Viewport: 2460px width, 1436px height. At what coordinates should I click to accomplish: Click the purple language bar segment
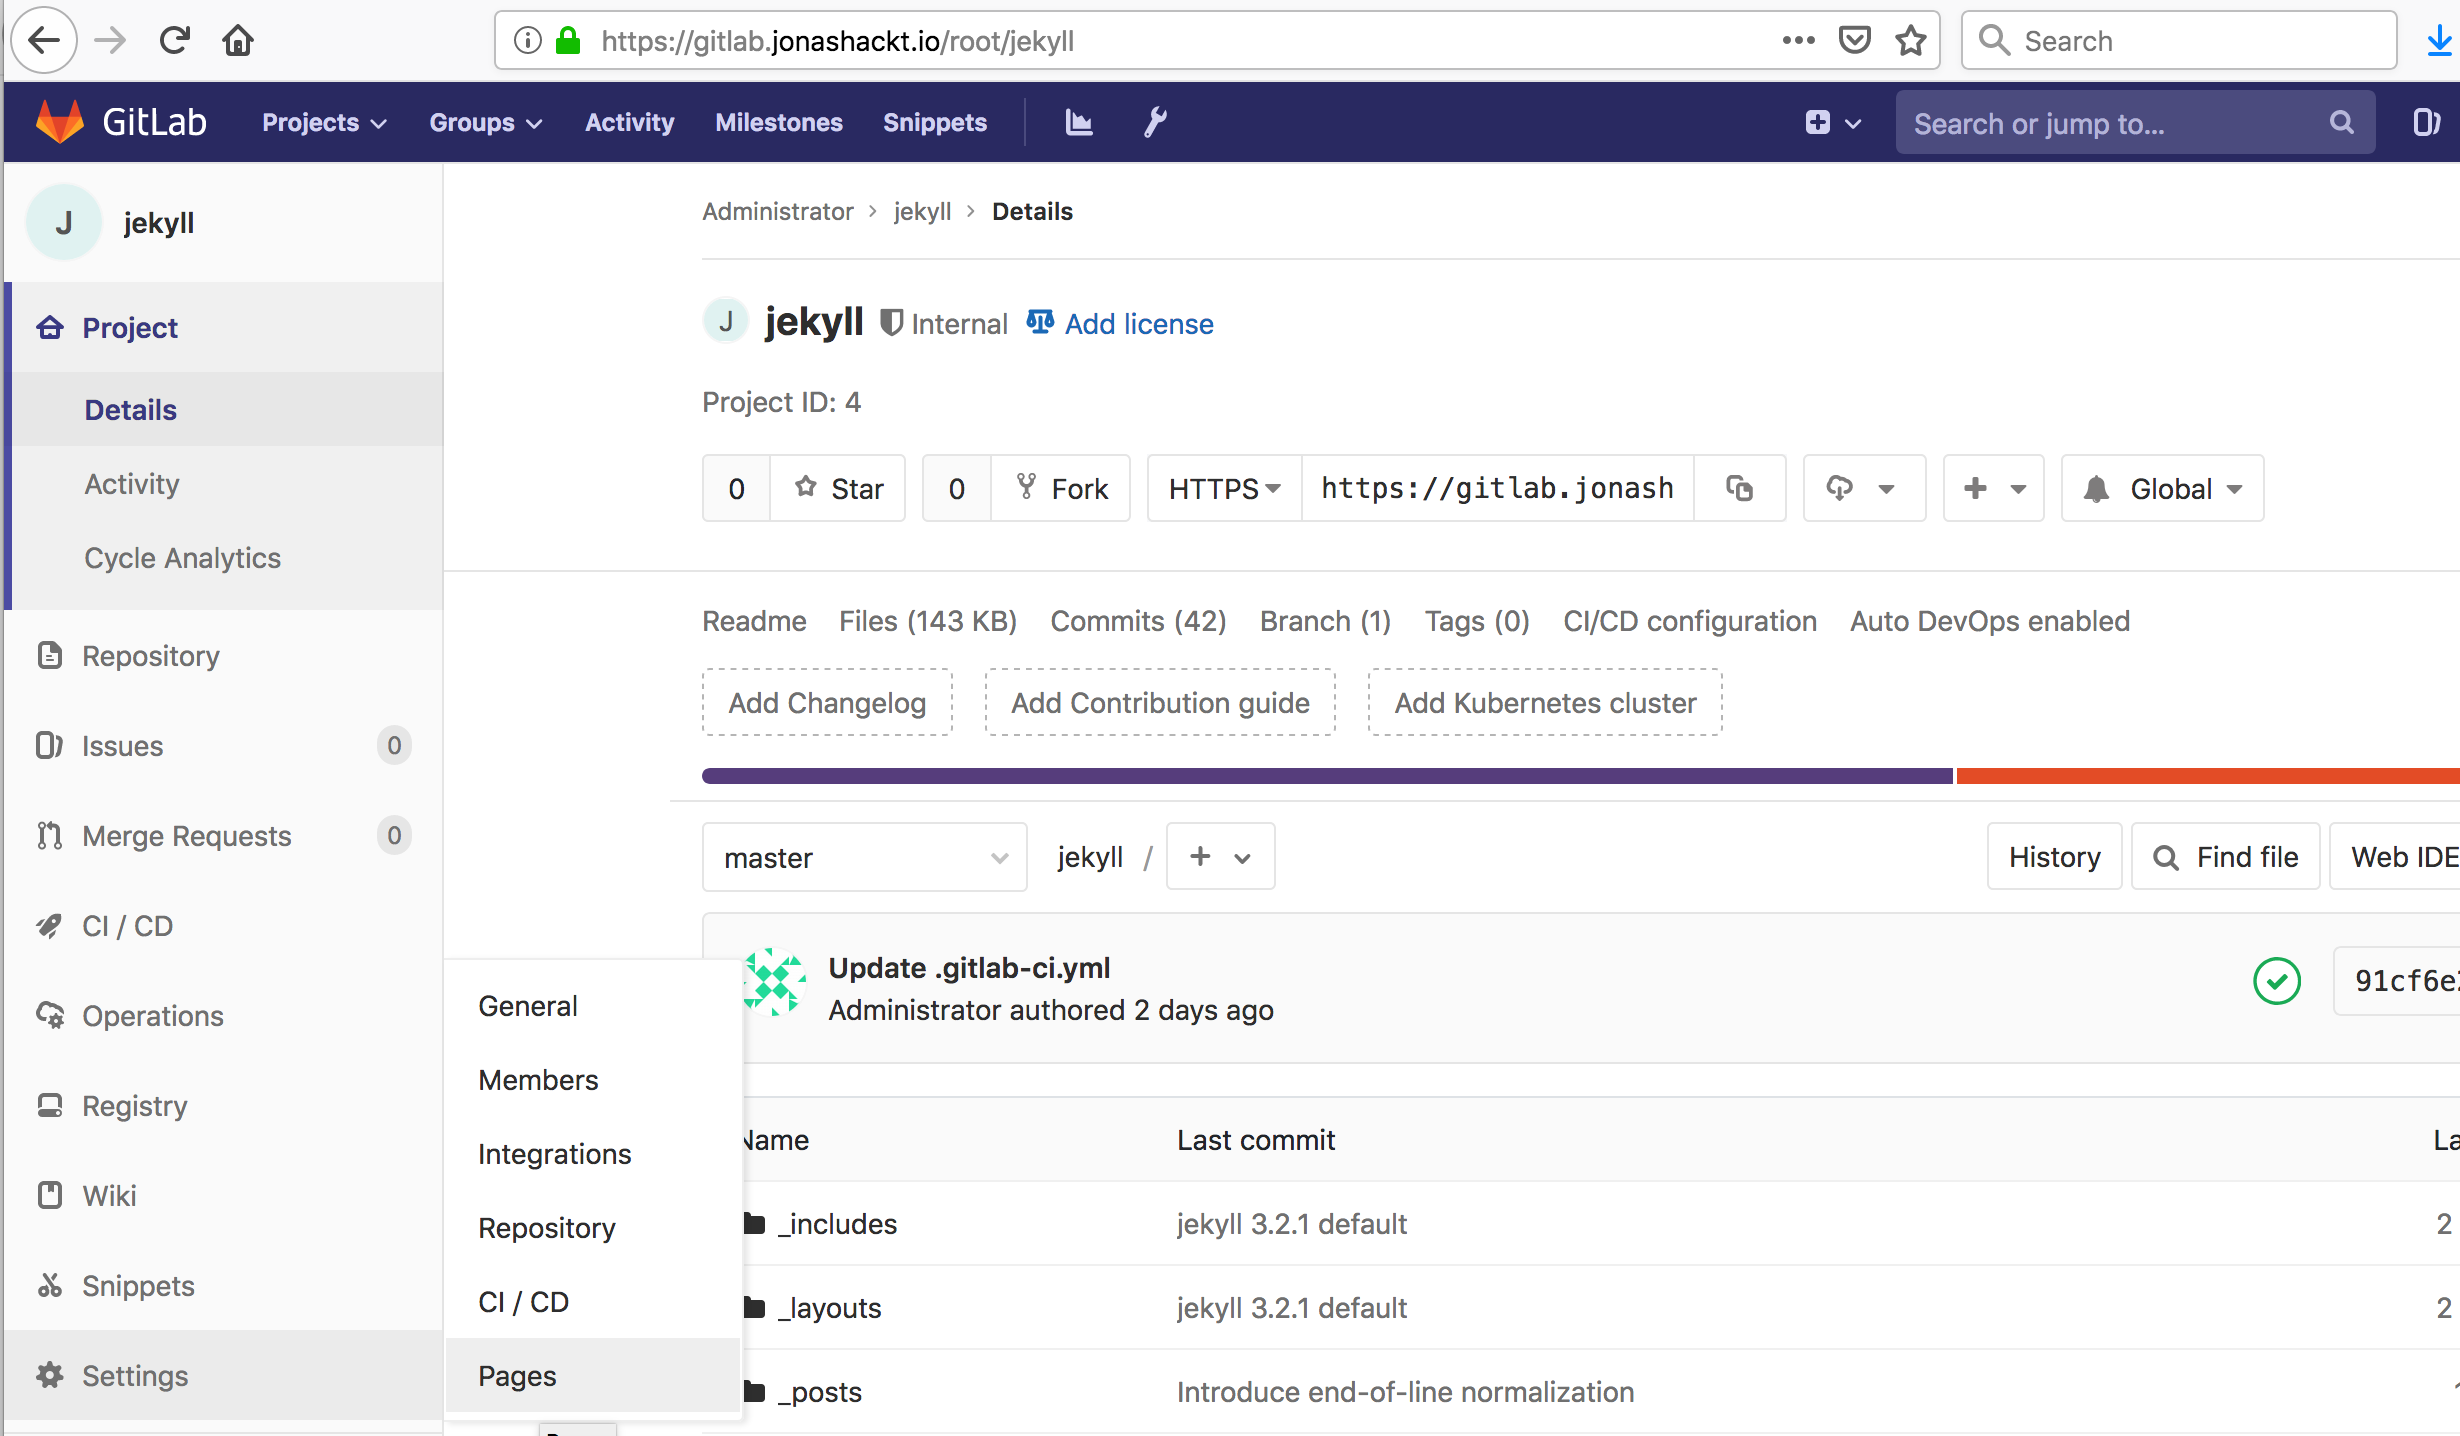pyautogui.click(x=1326, y=776)
